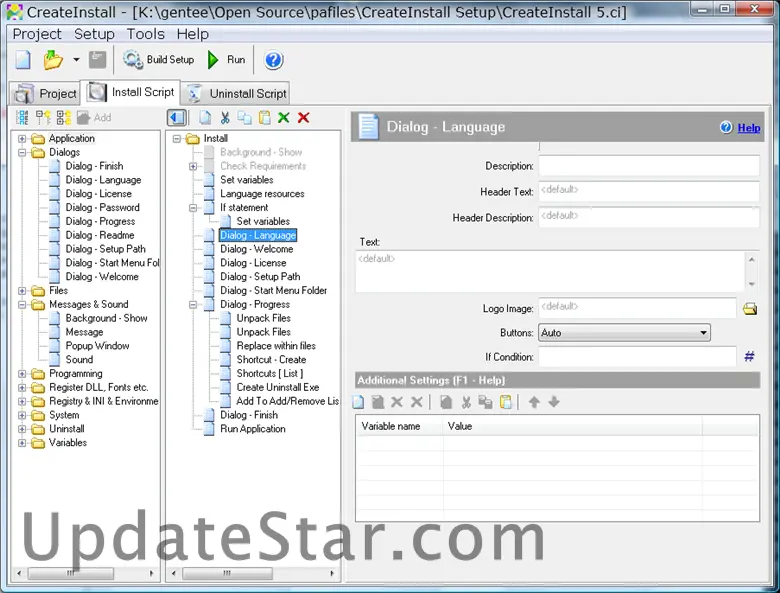This screenshot has height=593, width=780.
Task: Open the Project menu
Action: (37, 34)
